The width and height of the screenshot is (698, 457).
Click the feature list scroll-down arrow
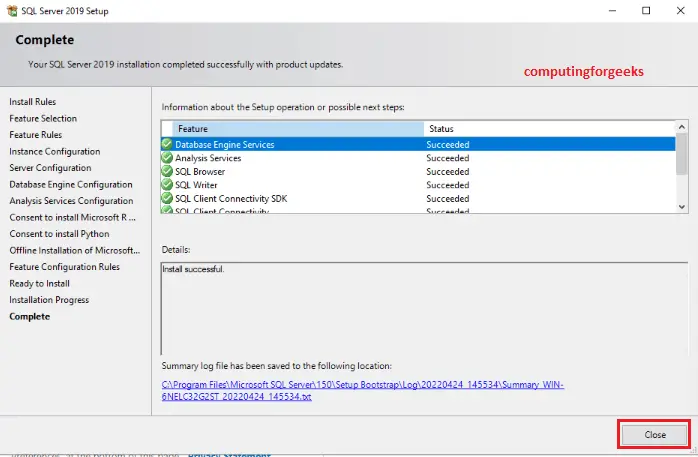[682, 207]
